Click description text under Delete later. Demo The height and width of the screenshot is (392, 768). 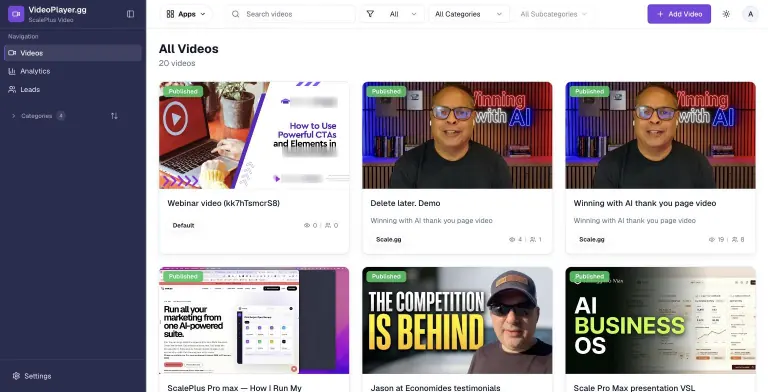(x=432, y=220)
